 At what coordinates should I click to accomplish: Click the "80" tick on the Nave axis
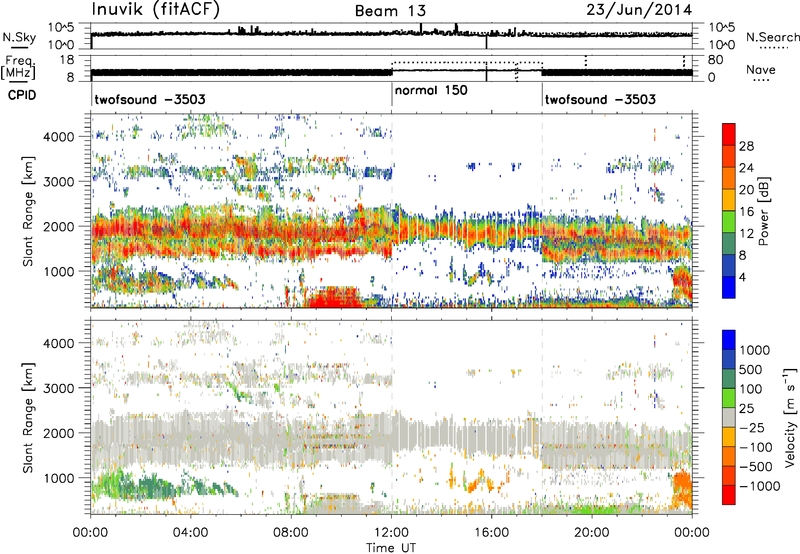(x=715, y=60)
